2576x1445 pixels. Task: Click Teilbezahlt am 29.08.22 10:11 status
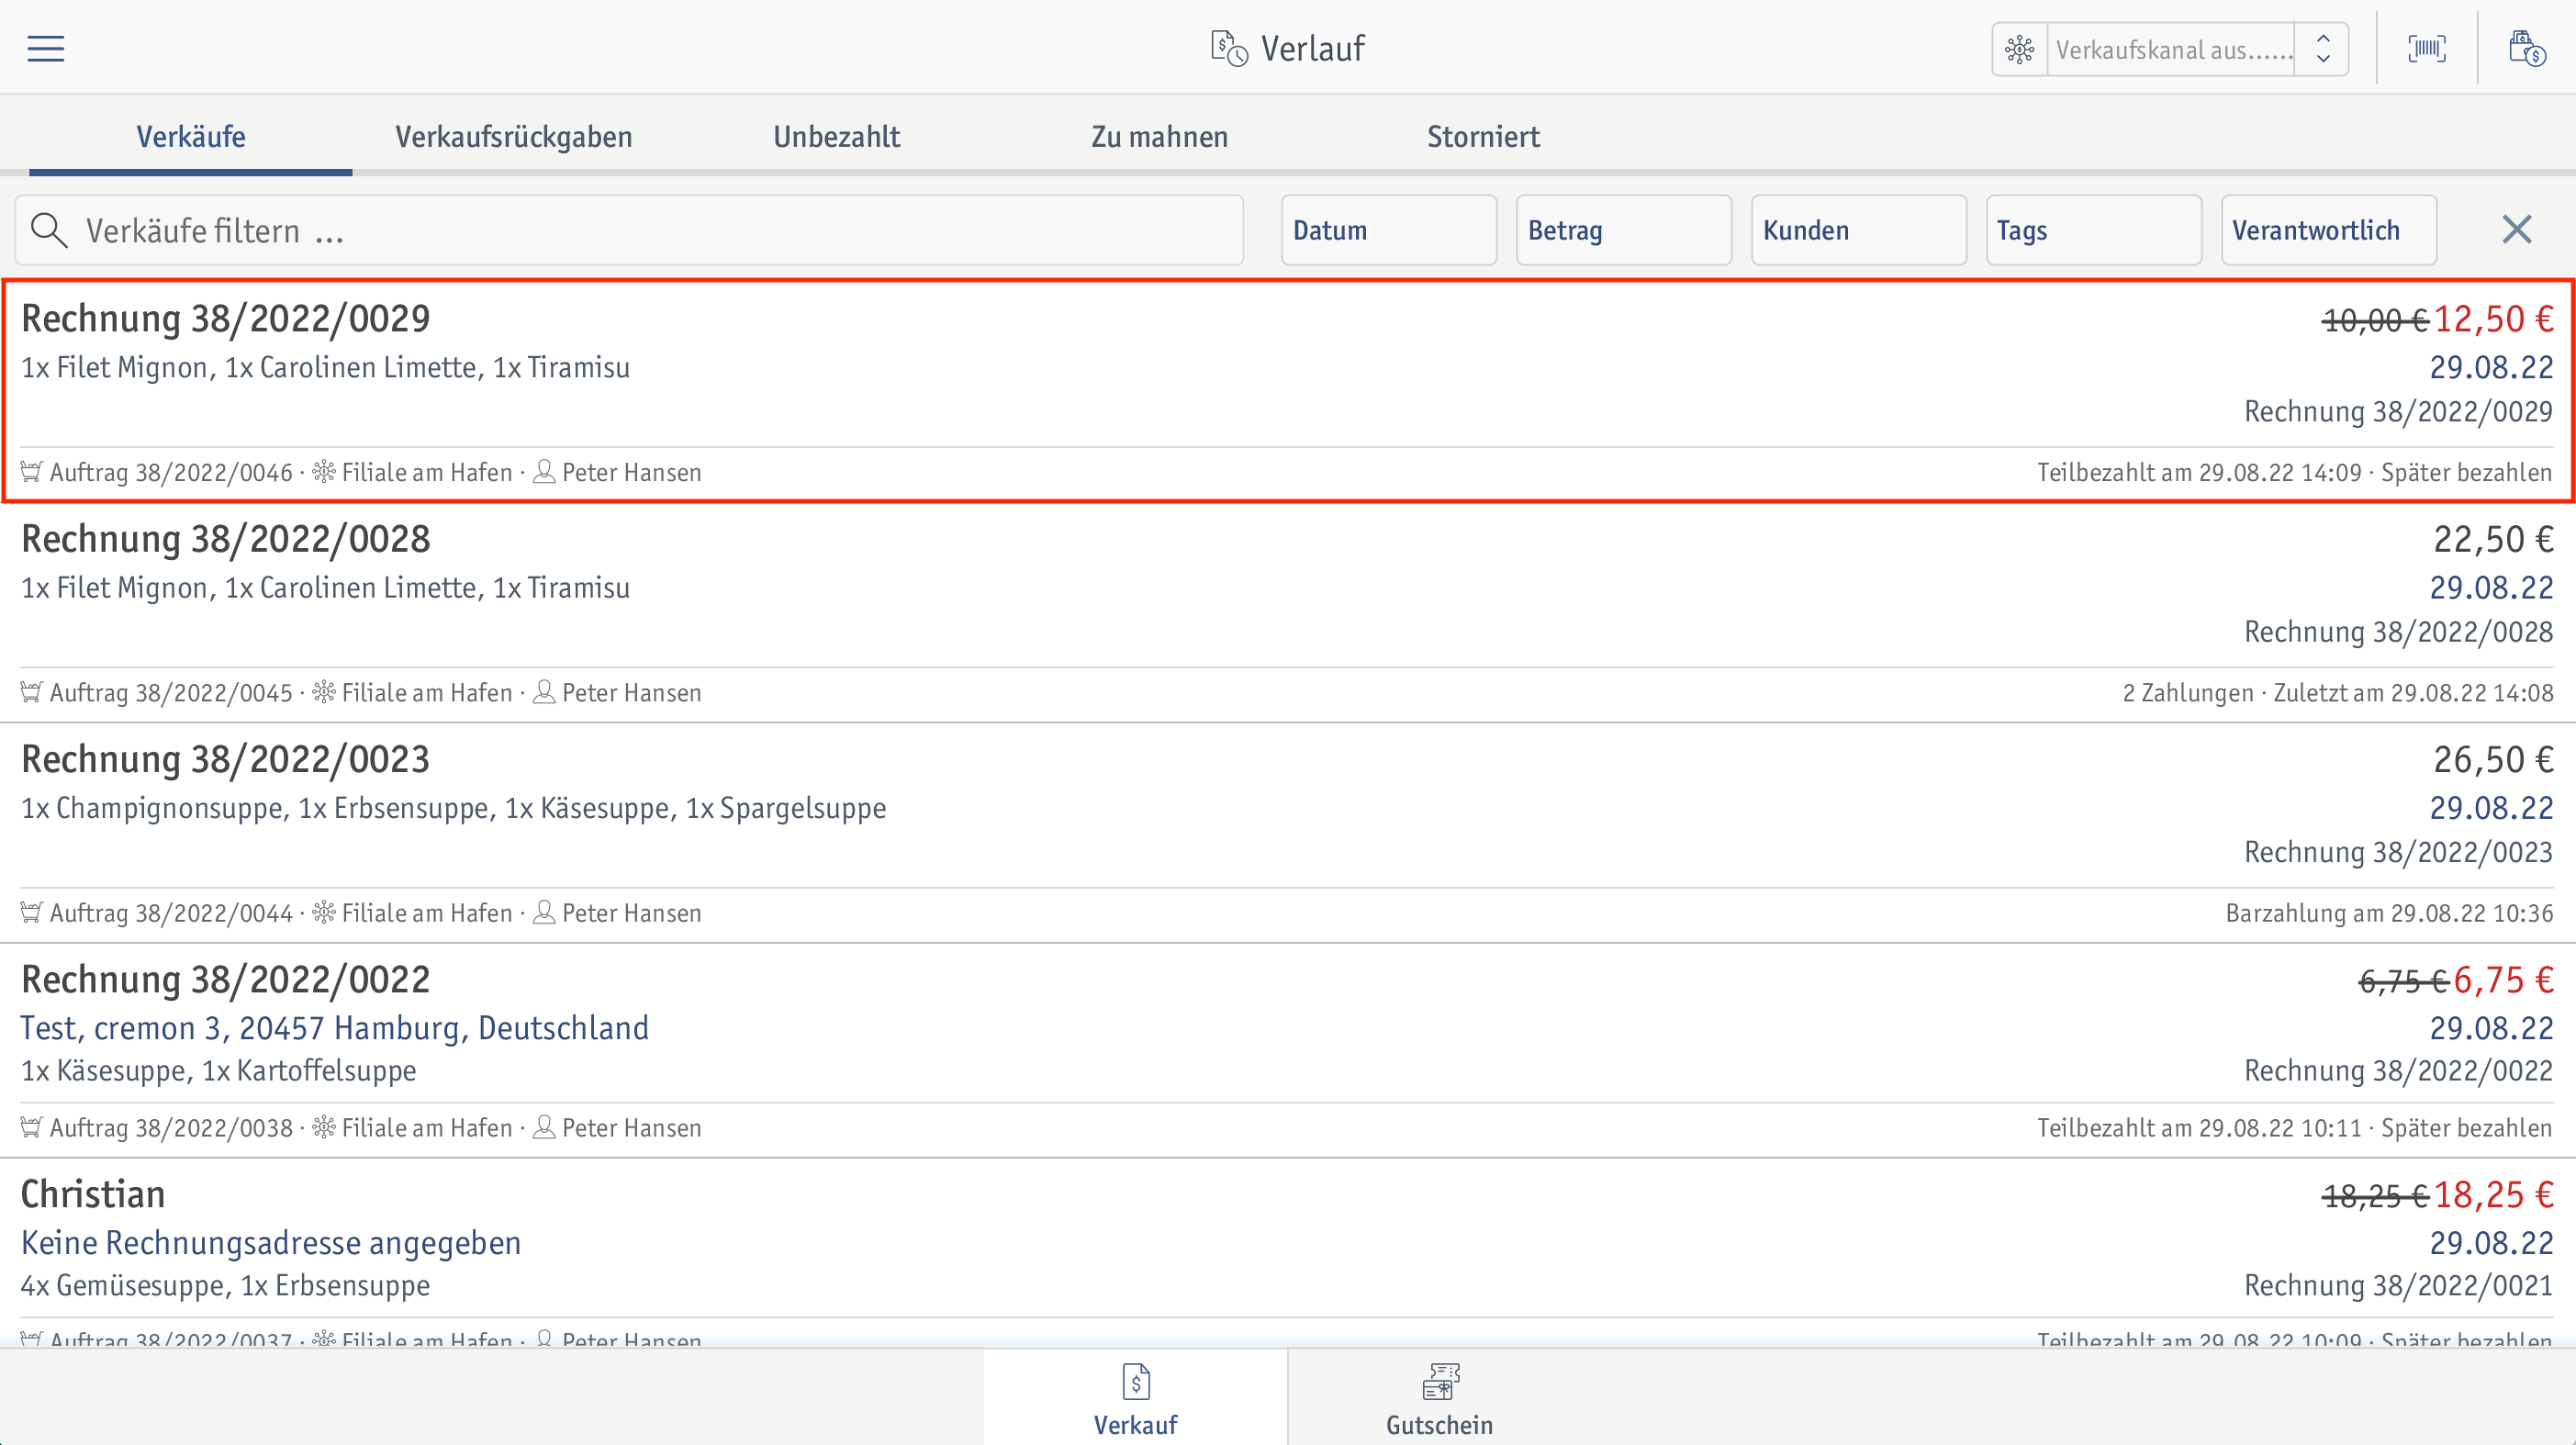point(2199,1127)
